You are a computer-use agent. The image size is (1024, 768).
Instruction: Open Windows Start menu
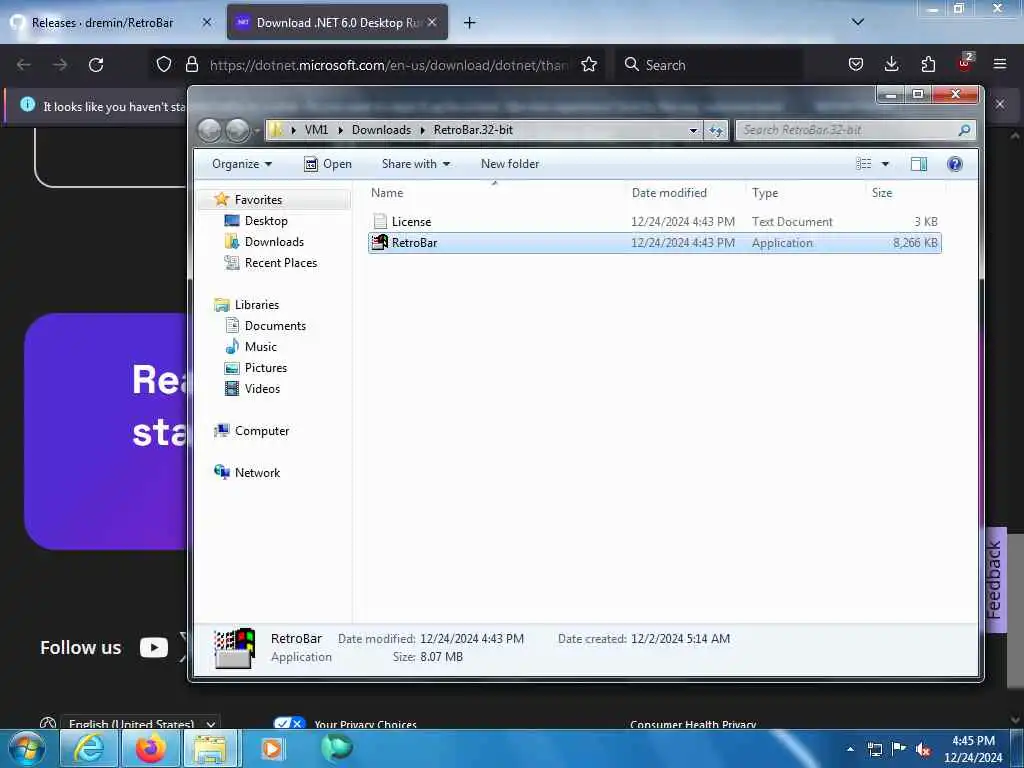click(x=26, y=748)
